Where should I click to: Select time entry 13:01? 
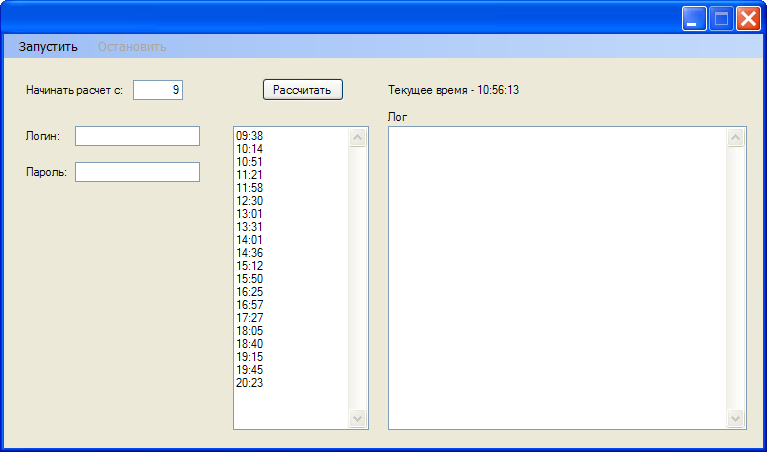pyautogui.click(x=249, y=214)
